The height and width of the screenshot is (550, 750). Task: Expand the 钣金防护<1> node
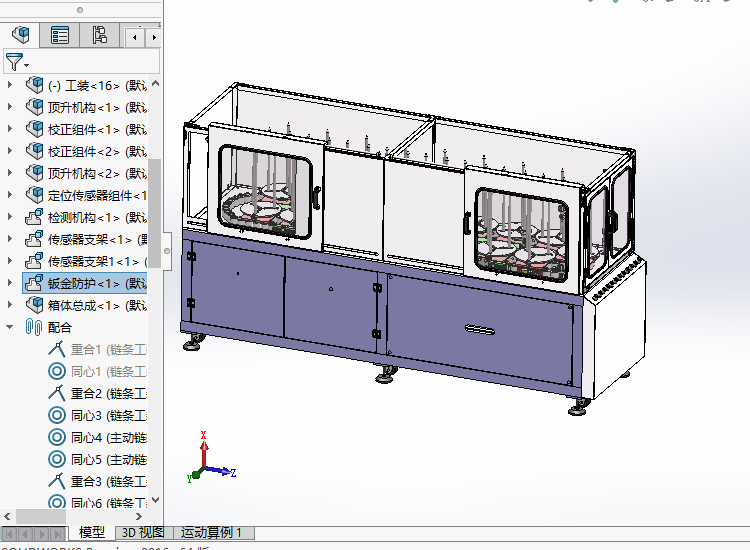tap(10, 283)
